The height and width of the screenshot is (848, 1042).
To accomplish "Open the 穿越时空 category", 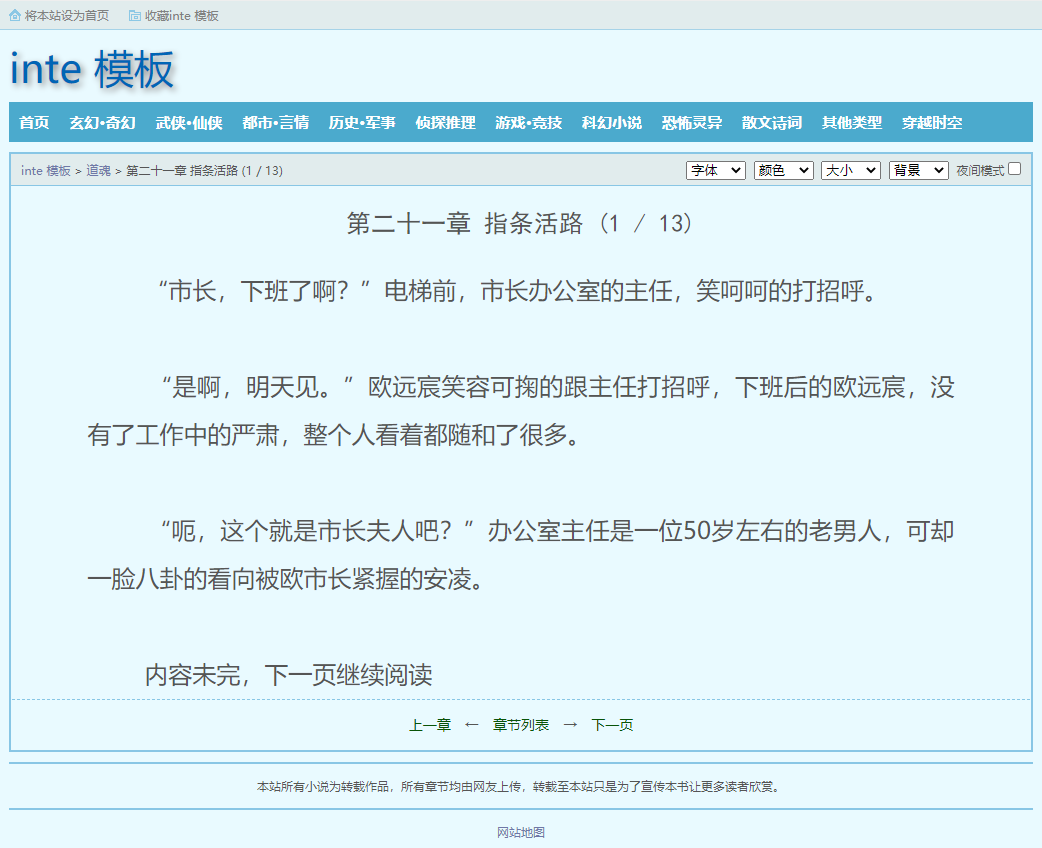I will pos(931,122).
